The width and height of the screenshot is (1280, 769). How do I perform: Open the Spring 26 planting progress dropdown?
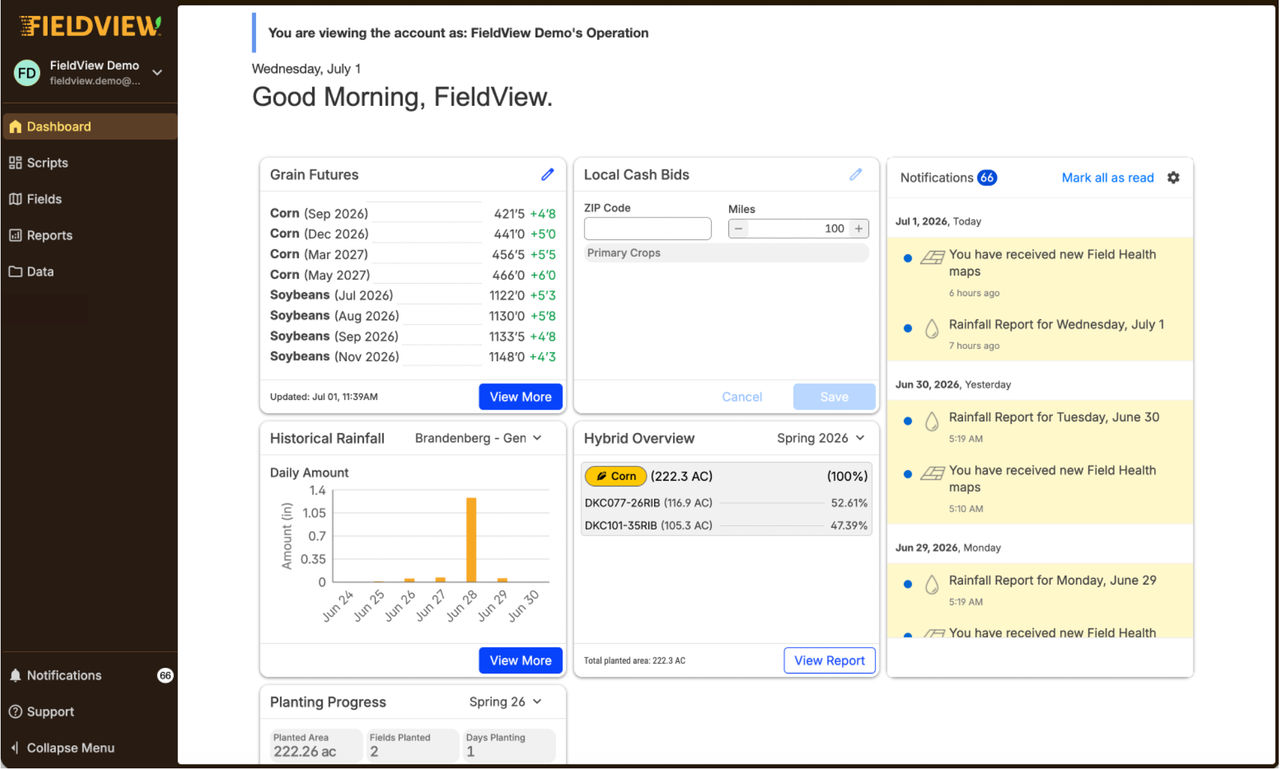505,702
